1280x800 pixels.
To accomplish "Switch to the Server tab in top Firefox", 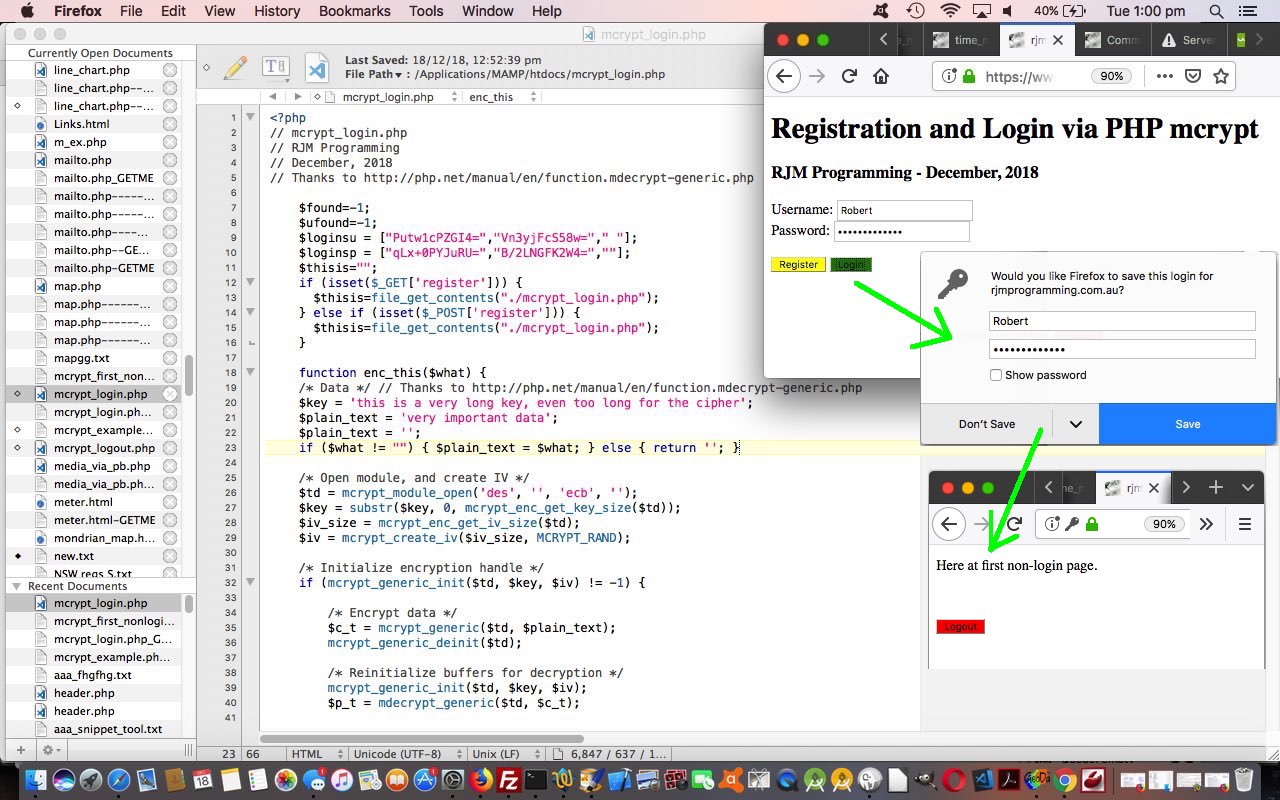I will [1188, 40].
